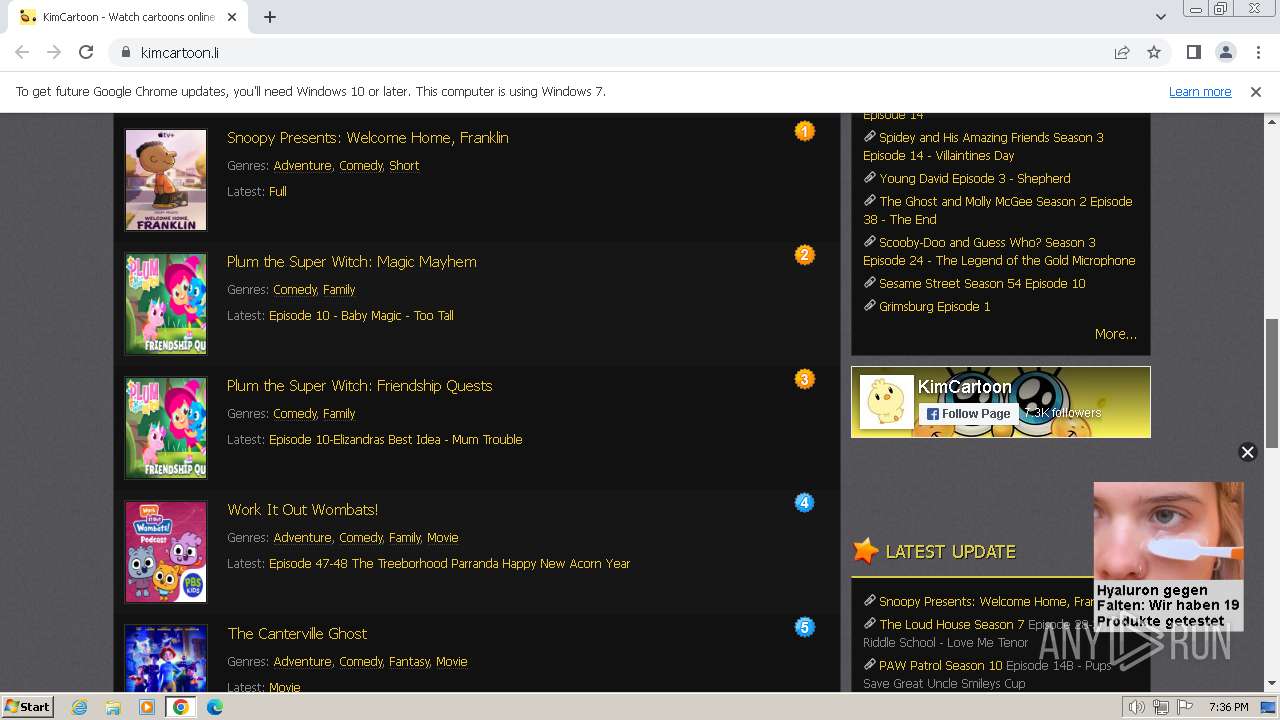
Task: Open Snoopy Franklin poster thumbnail
Action: 166,180
